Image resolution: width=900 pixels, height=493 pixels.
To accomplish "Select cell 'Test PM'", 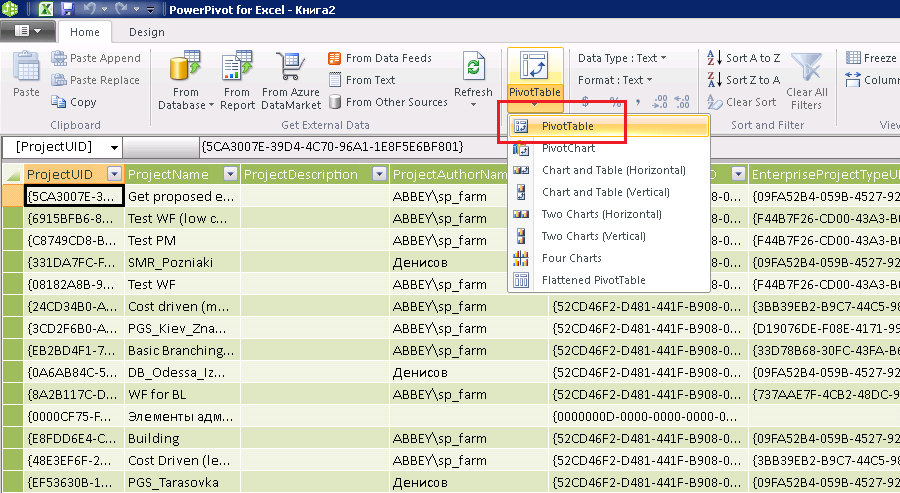I will pos(182,240).
